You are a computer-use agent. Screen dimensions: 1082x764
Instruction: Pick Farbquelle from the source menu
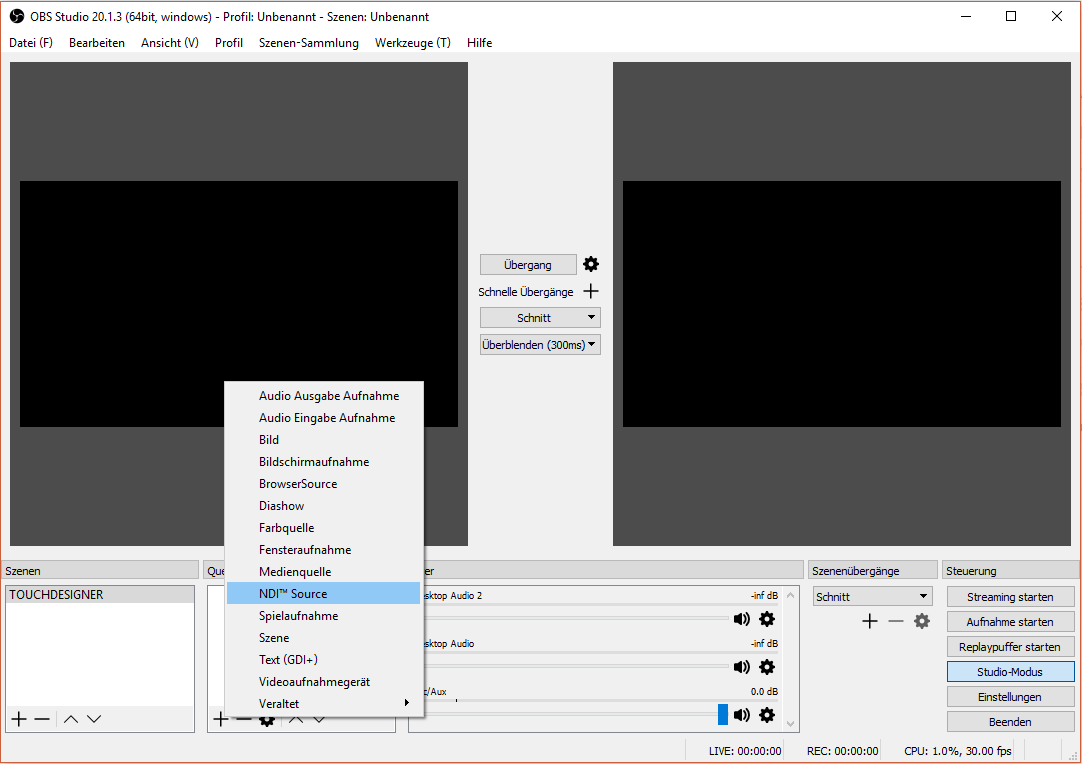[x=323, y=528]
